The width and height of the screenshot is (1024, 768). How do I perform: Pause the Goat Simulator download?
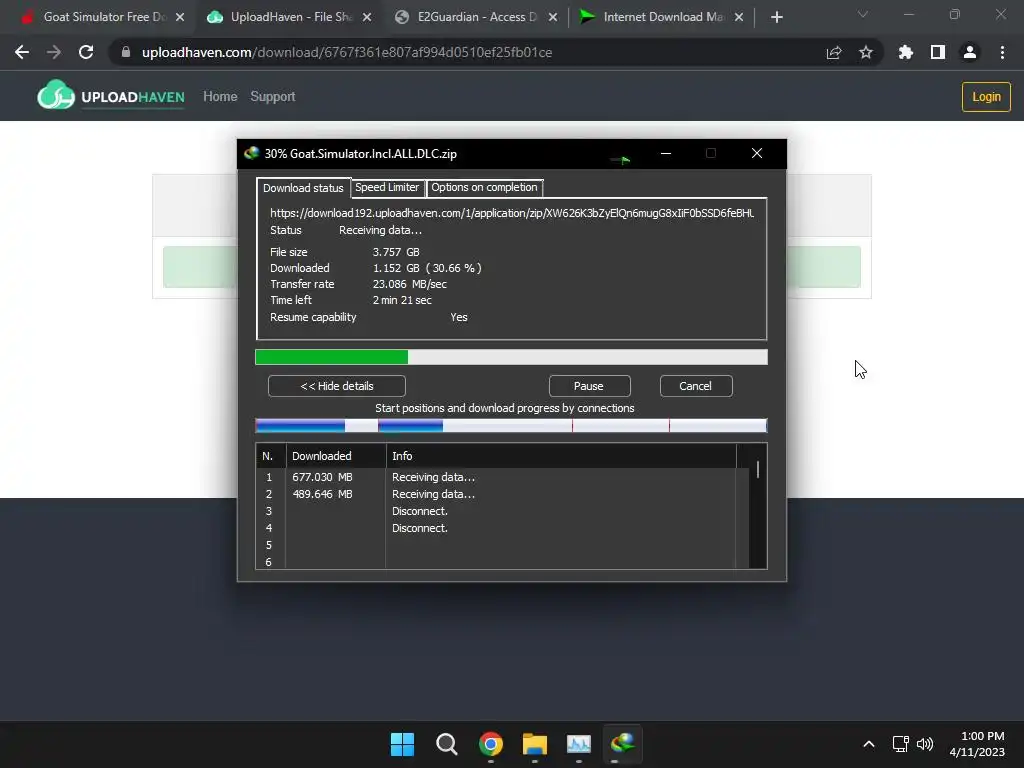(x=589, y=386)
